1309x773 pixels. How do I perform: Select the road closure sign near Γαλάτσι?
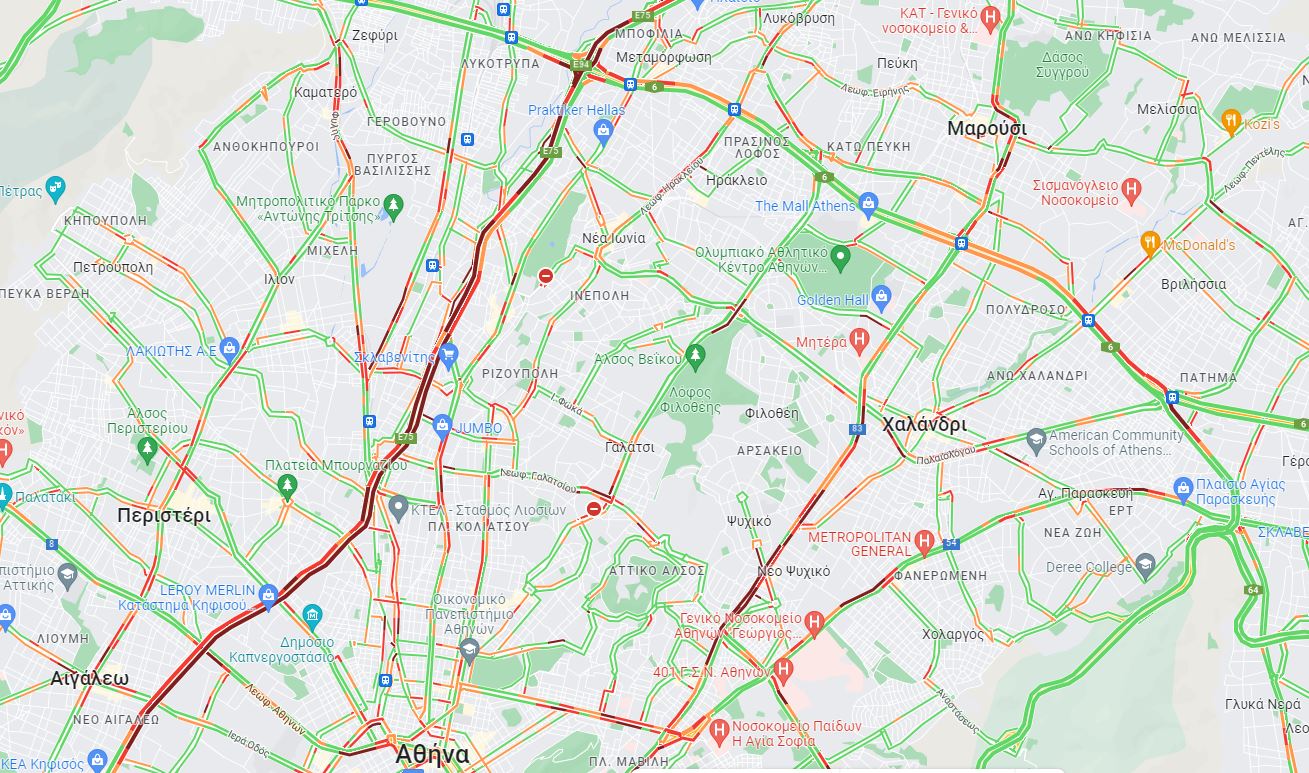594,509
